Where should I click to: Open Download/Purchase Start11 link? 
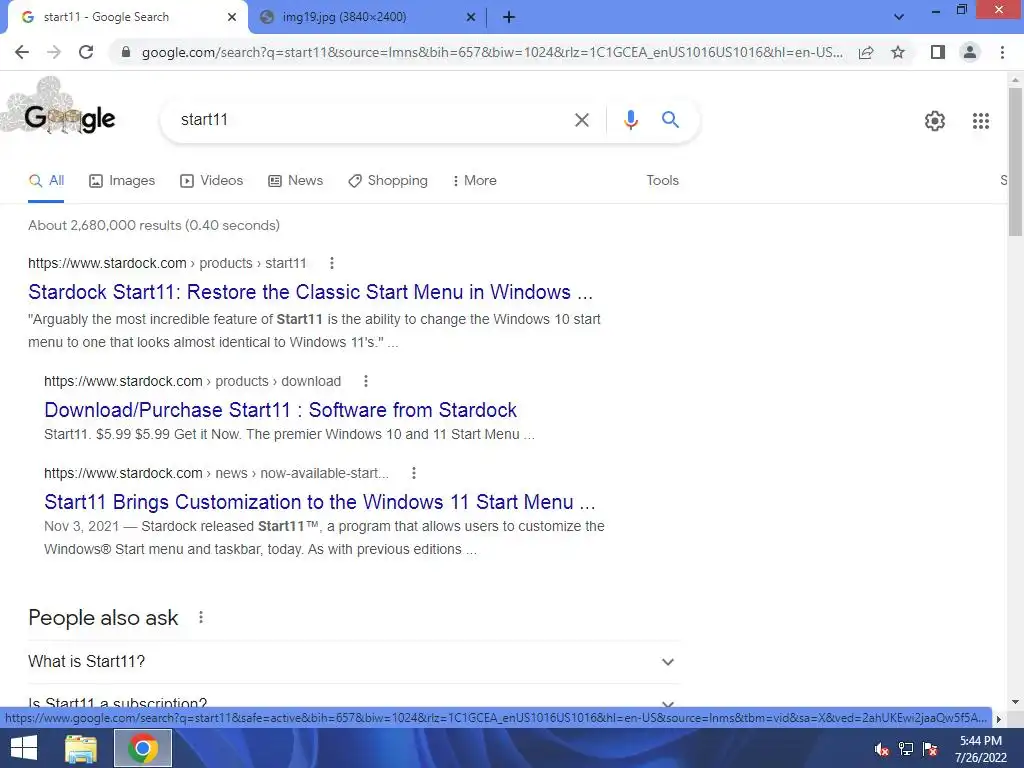[x=280, y=410]
